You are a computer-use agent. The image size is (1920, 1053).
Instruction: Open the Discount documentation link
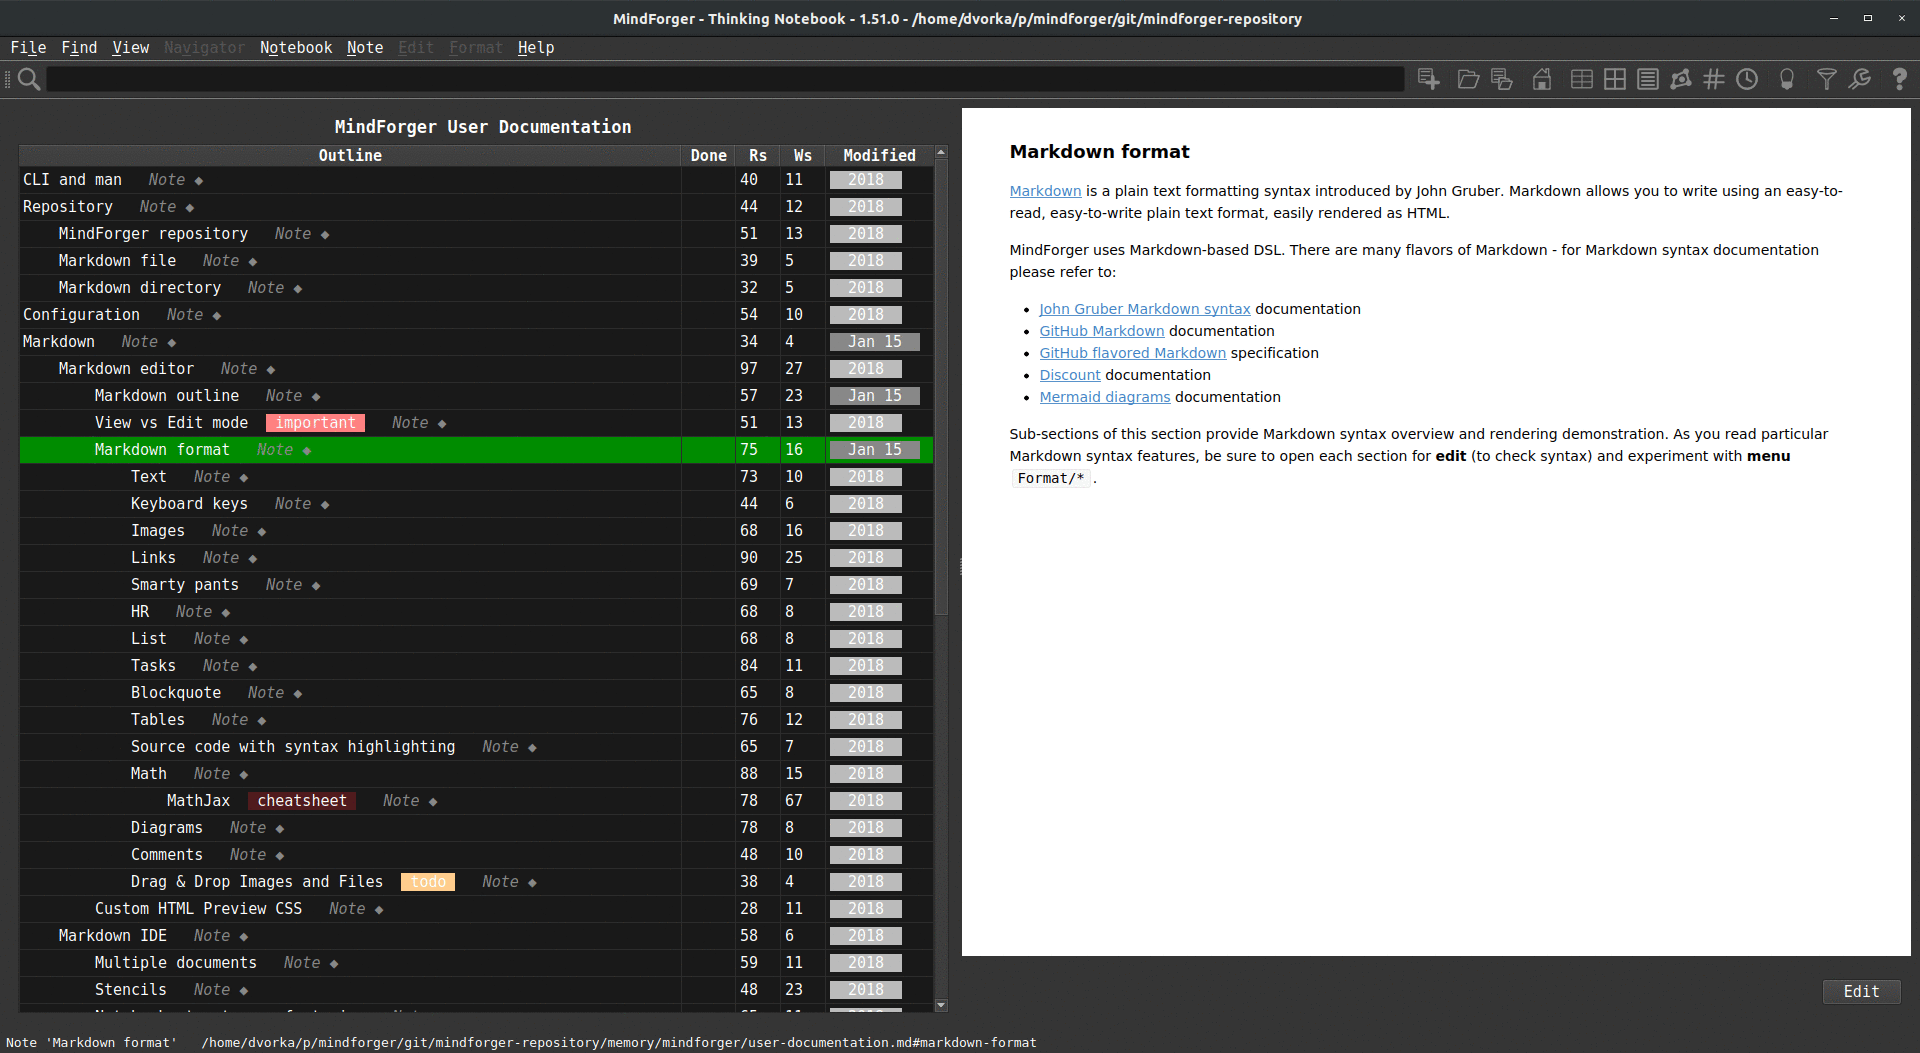pos(1069,375)
